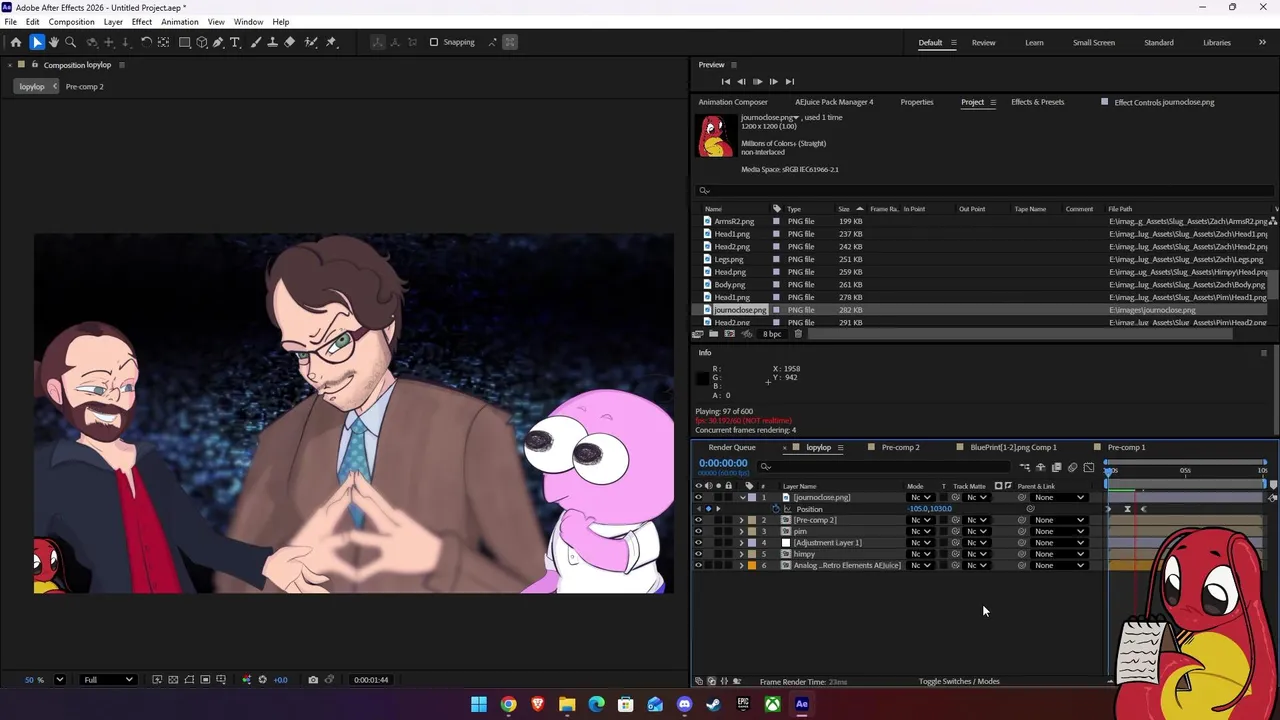Hide the Pre-comp 2 layer
Viewport: 1280px width, 720px height.
(698, 520)
